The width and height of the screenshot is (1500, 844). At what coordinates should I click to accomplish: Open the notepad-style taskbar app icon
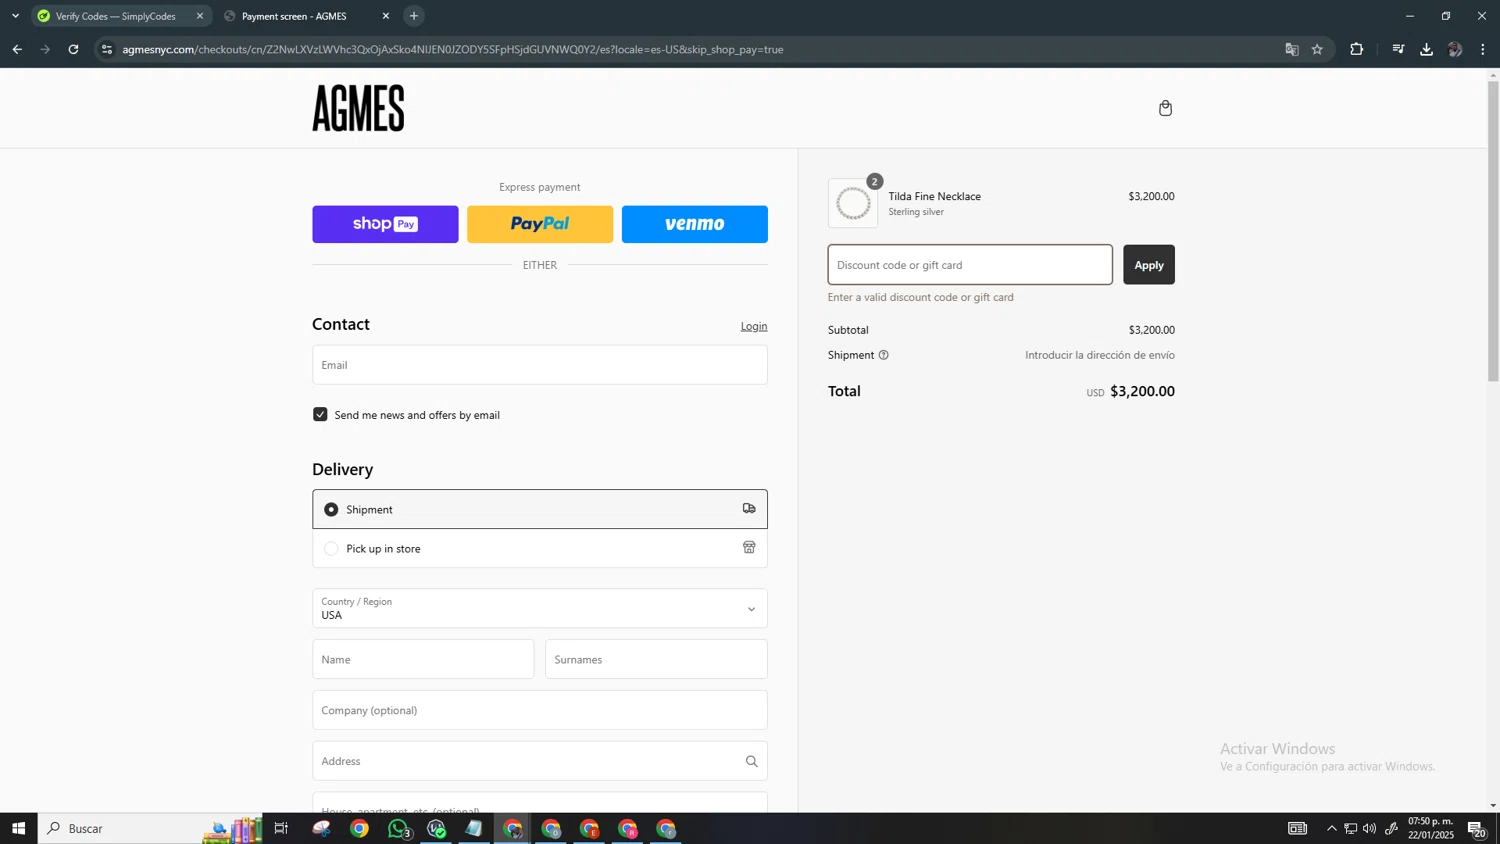click(474, 828)
